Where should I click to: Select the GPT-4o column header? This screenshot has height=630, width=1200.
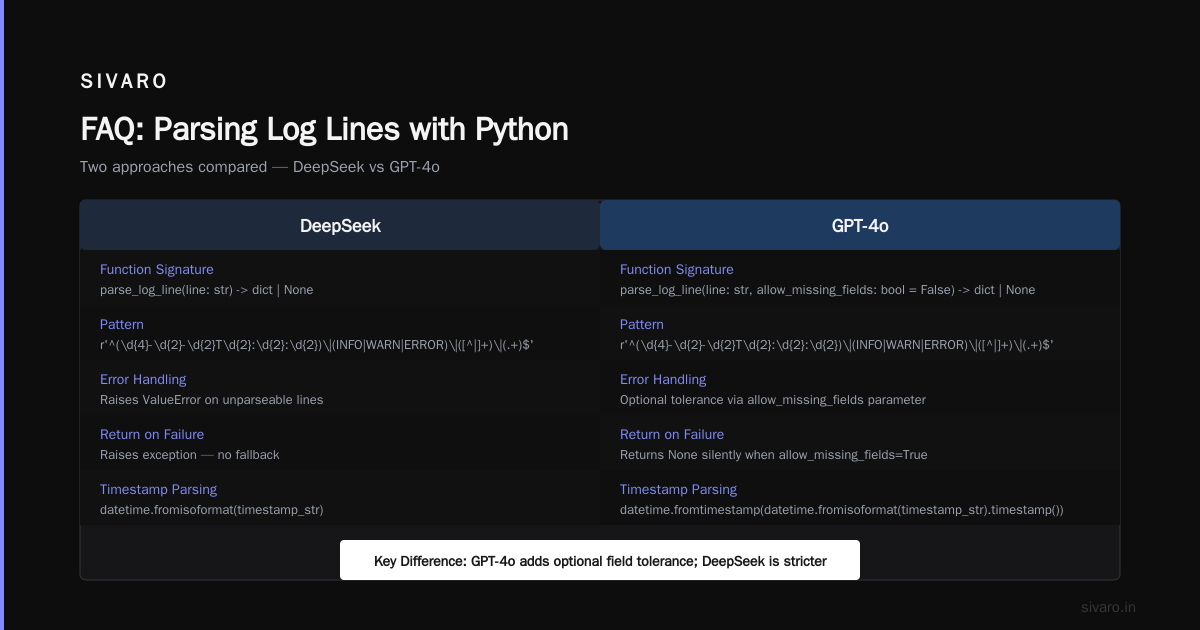[860, 225]
